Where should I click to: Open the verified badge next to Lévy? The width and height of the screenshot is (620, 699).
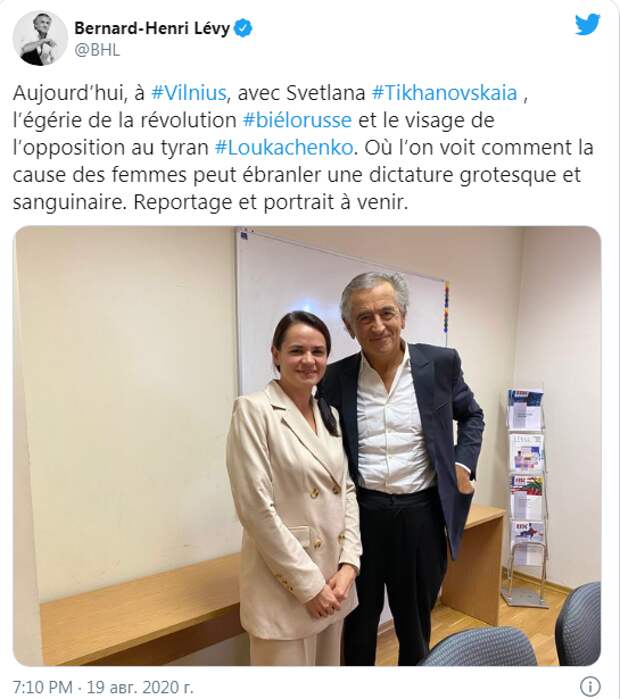point(243,29)
